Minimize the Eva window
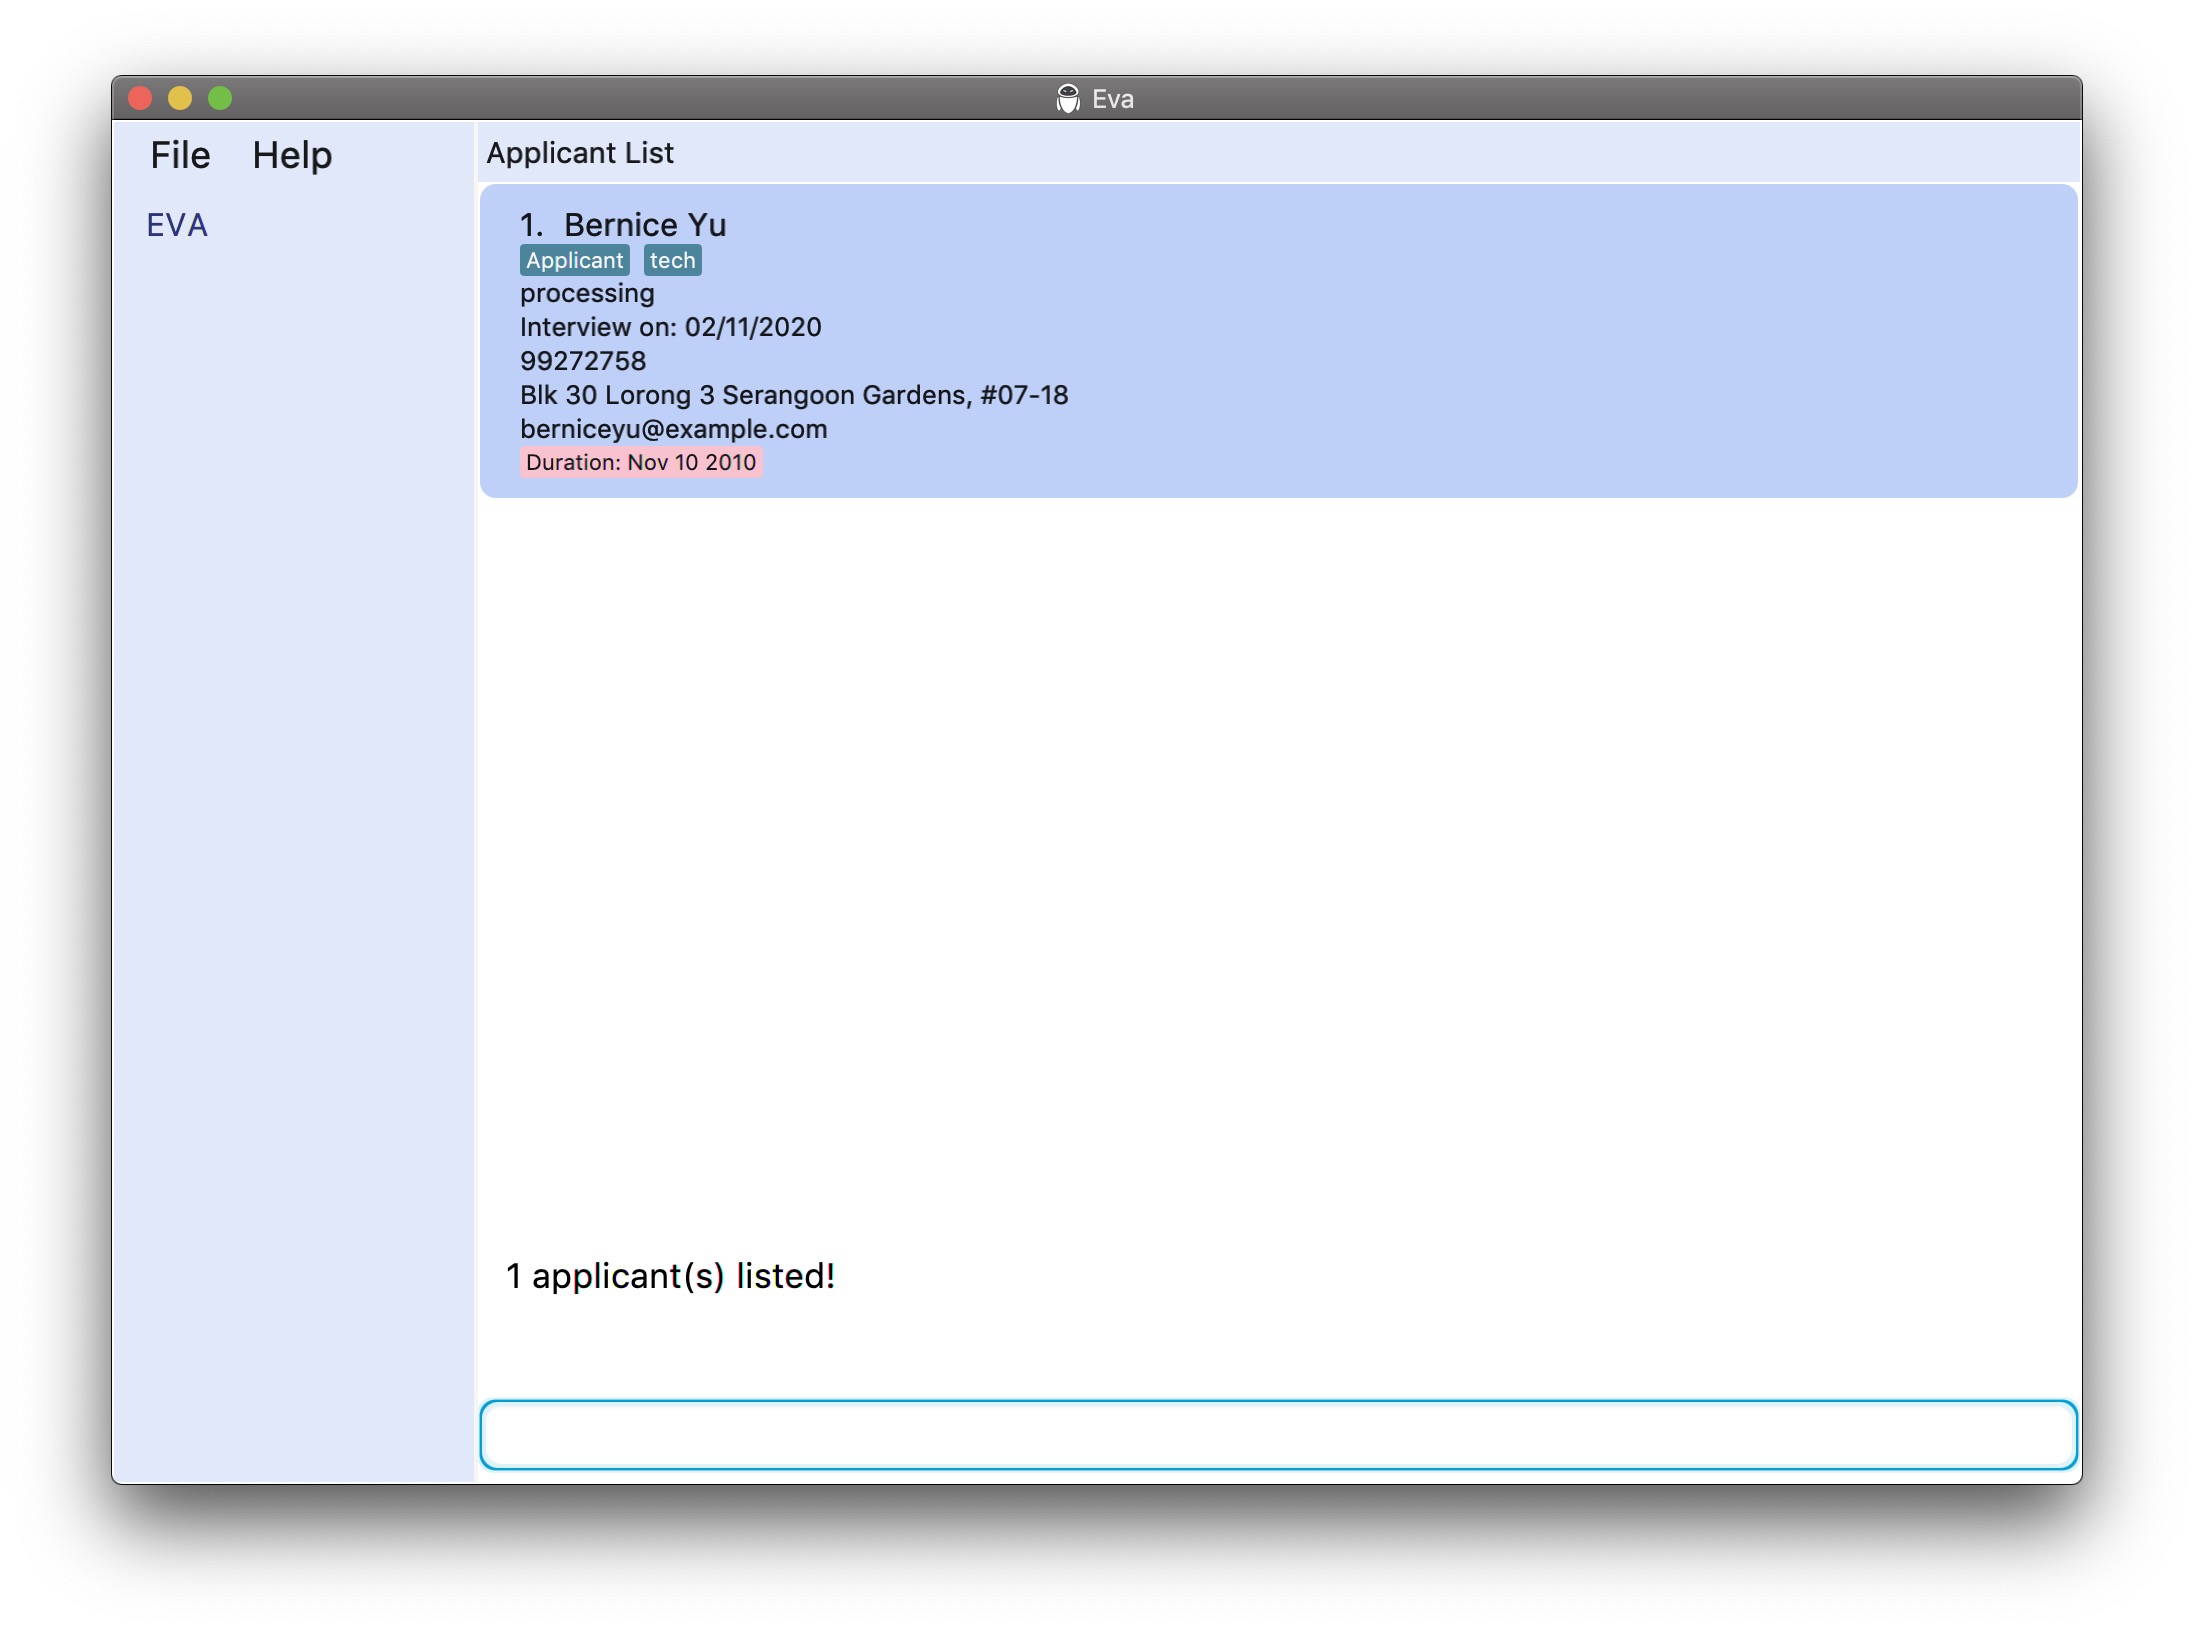The height and width of the screenshot is (1632, 2194). tap(180, 98)
